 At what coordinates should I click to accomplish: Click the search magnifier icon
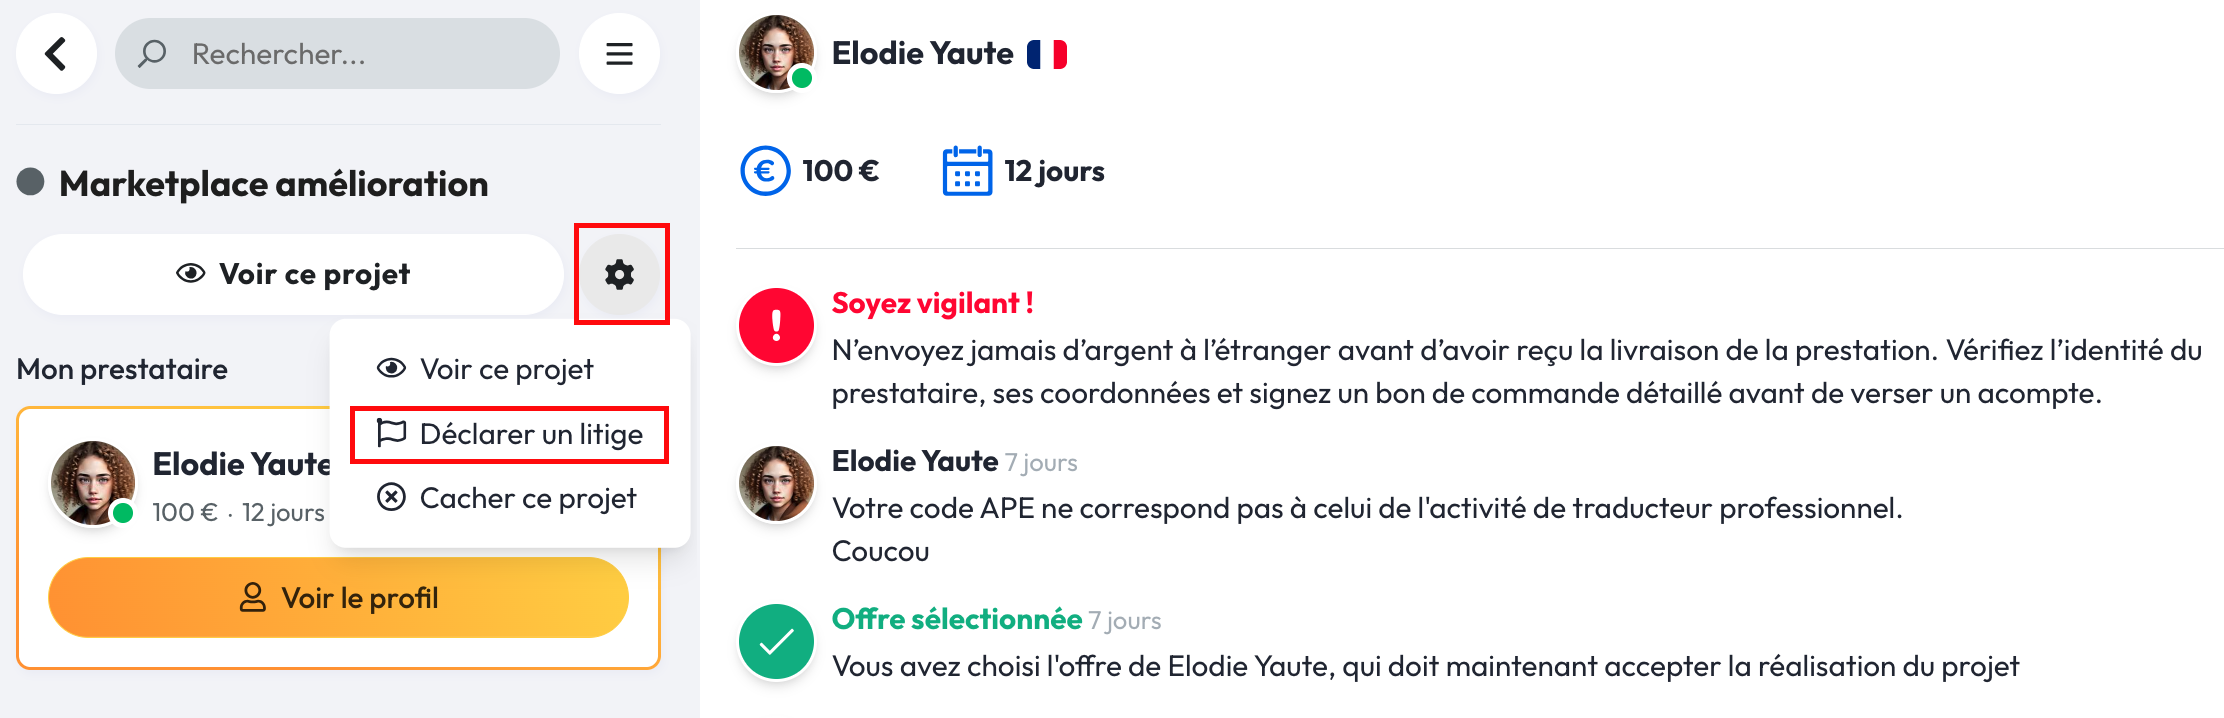tap(152, 54)
